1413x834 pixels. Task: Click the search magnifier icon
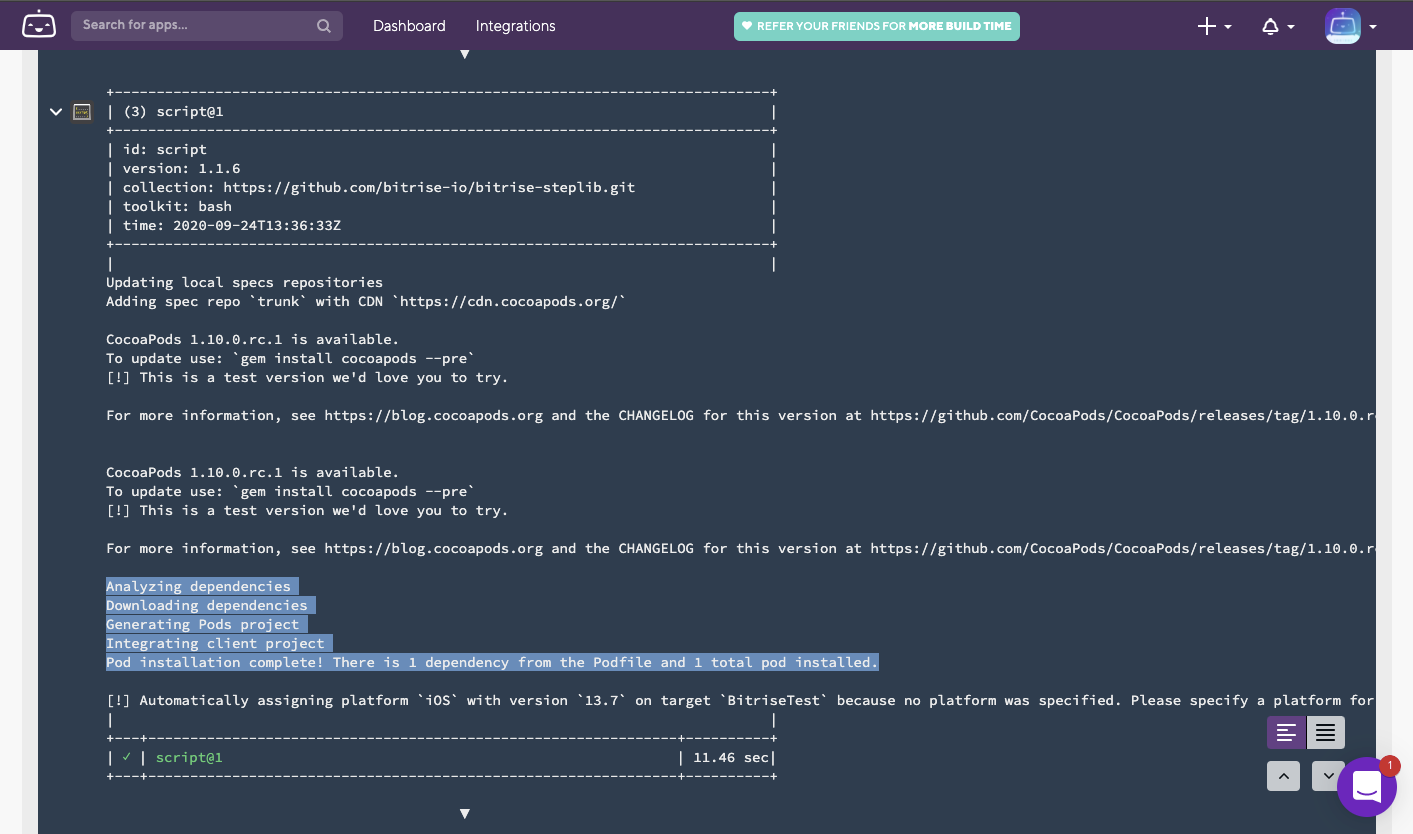324,26
